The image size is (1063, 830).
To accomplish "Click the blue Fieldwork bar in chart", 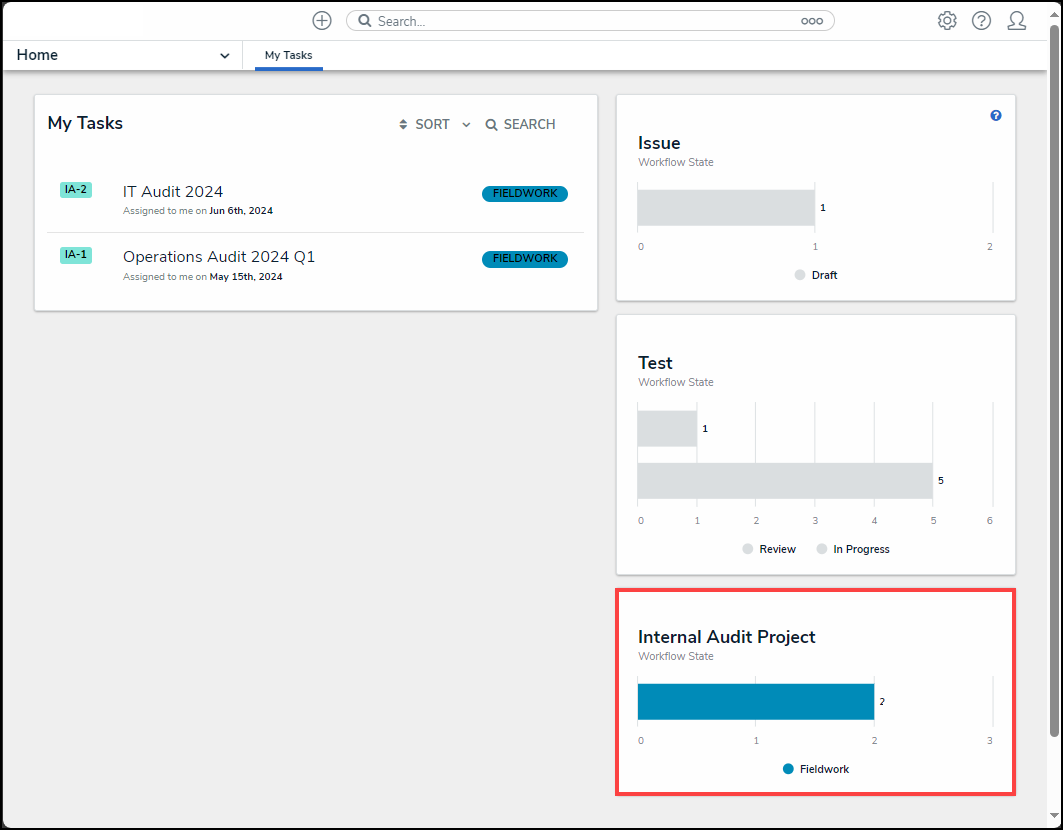I will pyautogui.click(x=755, y=702).
